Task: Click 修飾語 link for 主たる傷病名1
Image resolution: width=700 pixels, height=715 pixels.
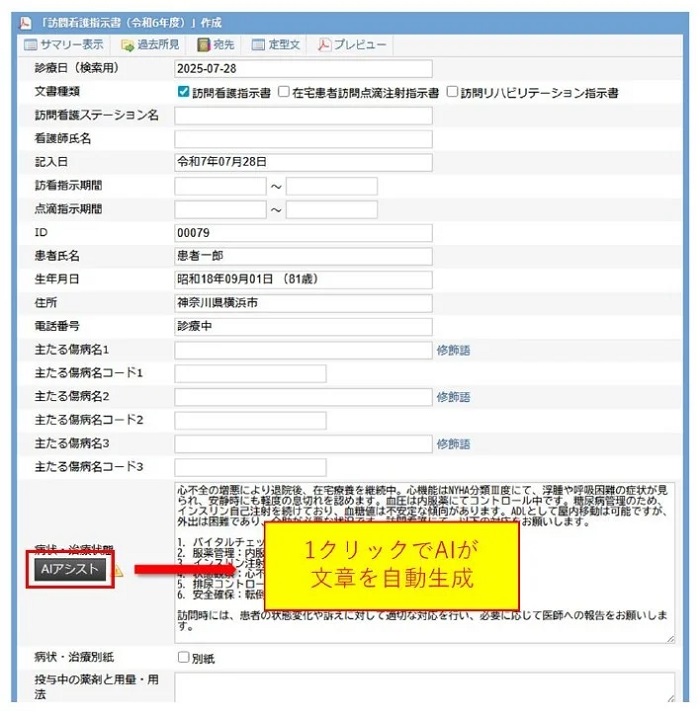Action: [453, 350]
